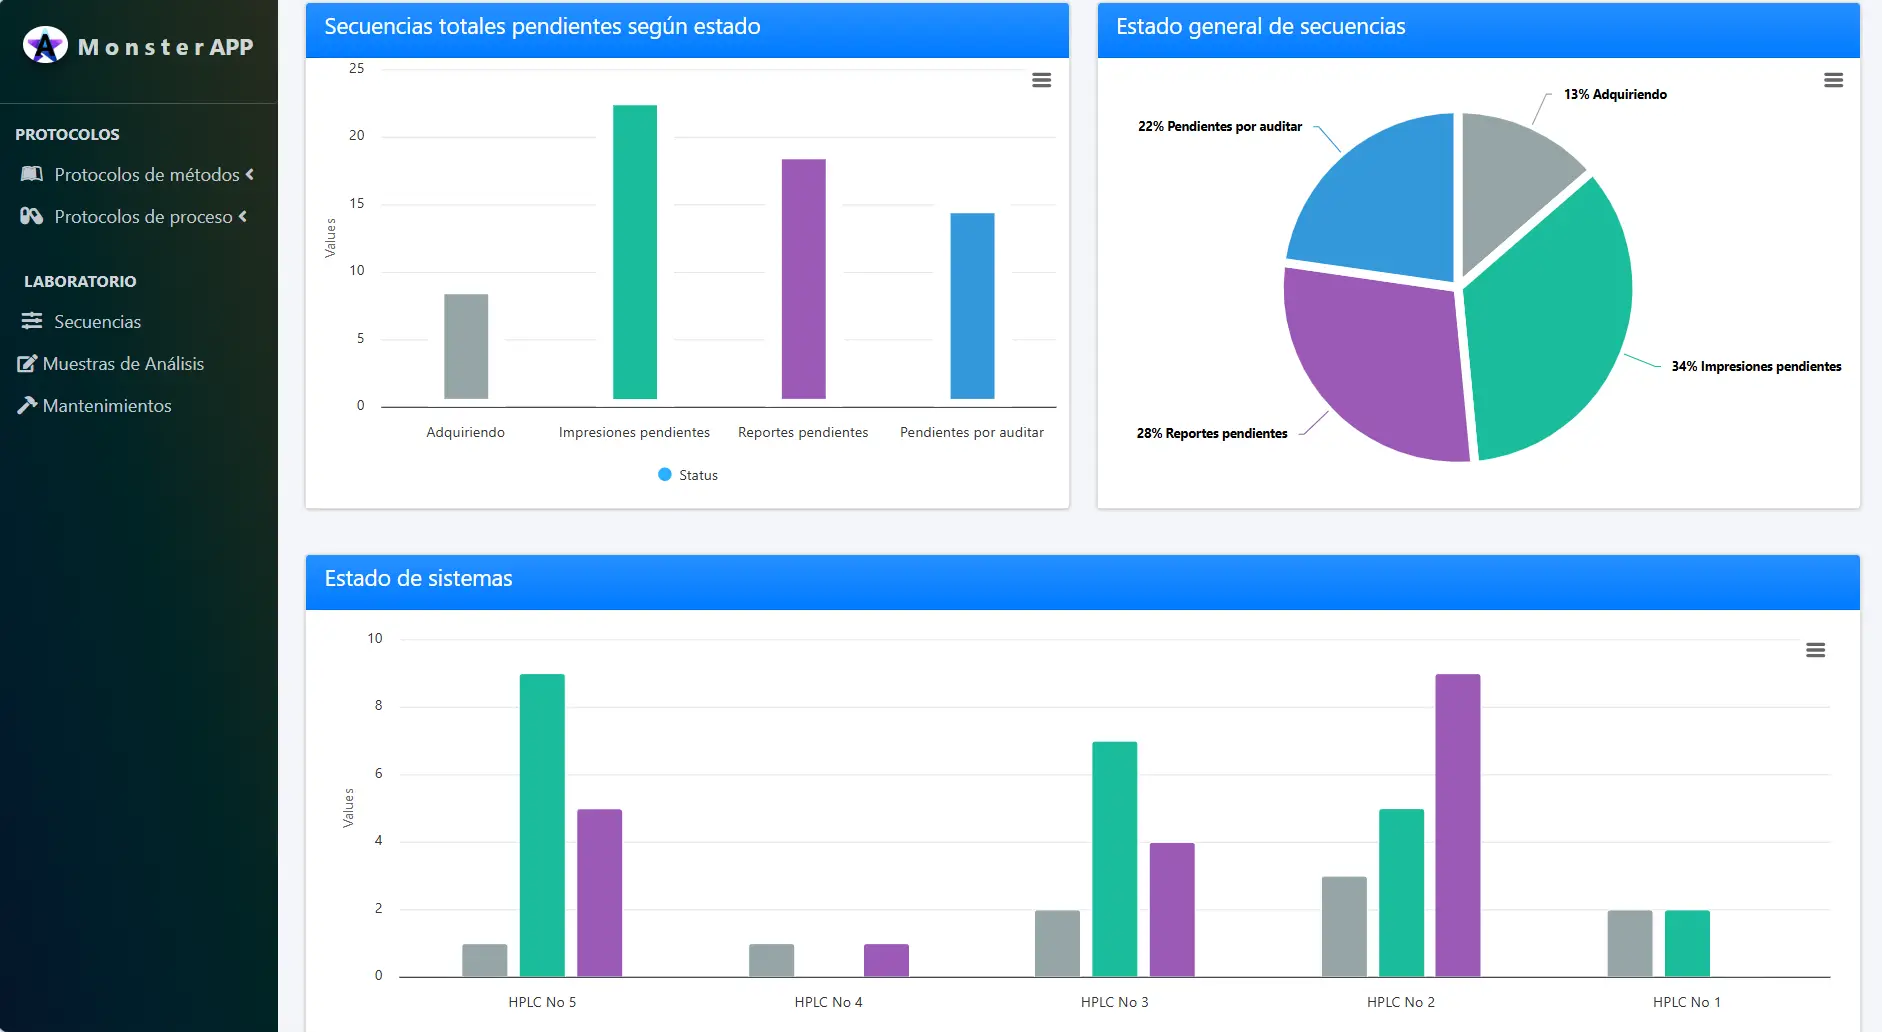Expand the Protocolos de métodos chevron
Screen dimensions: 1882x1032
tap(250, 174)
